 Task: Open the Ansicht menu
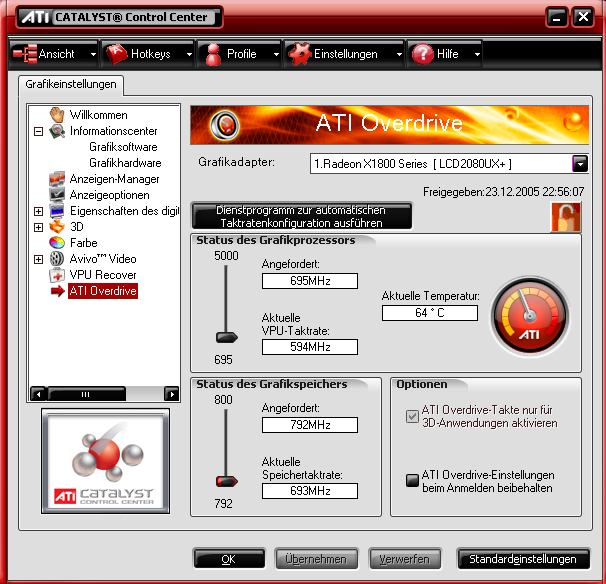[54, 54]
